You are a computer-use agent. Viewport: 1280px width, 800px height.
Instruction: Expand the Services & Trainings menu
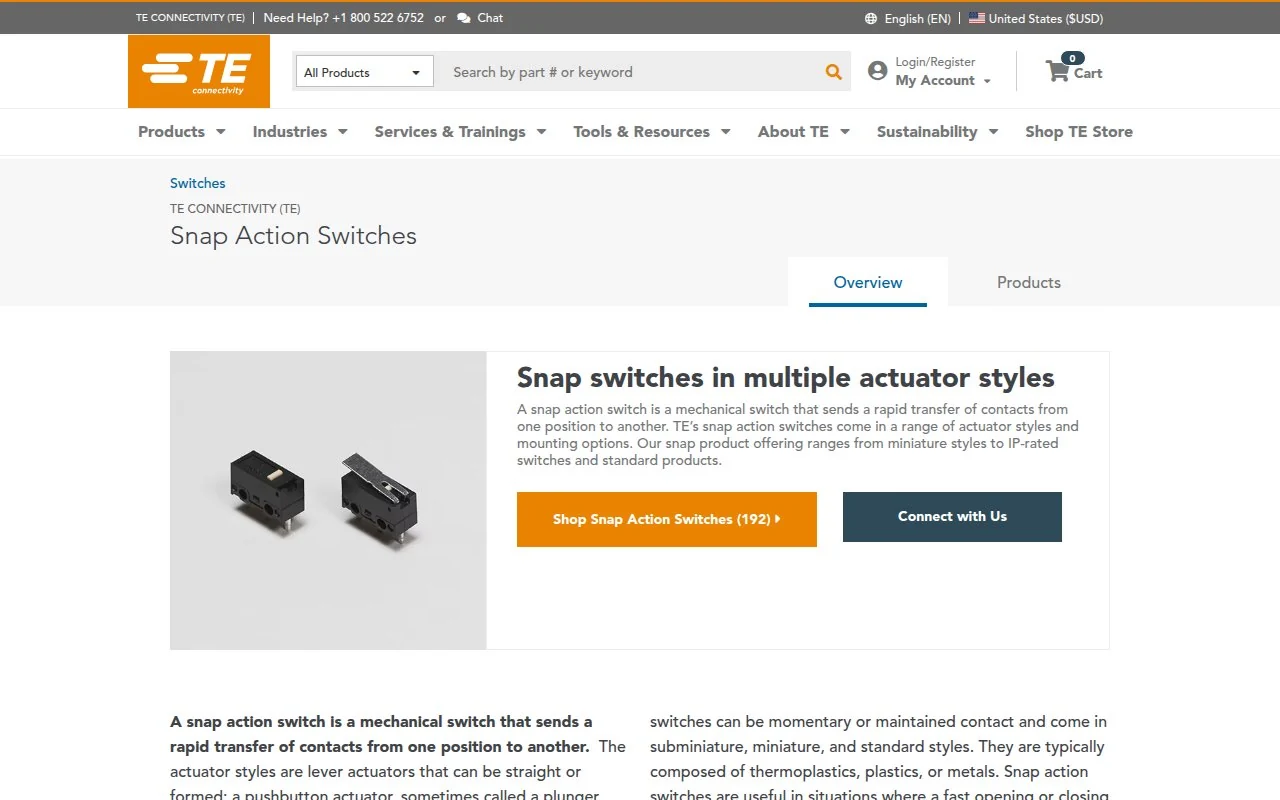460,131
